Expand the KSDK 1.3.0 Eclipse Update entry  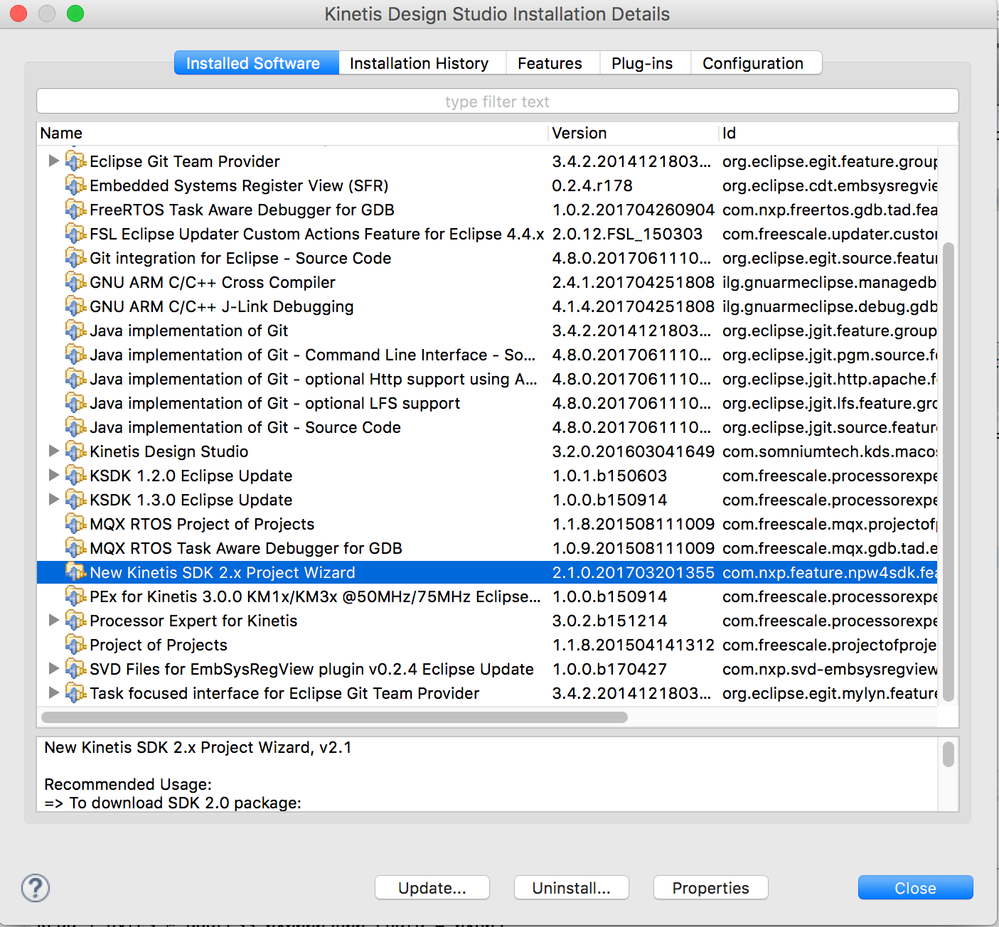pos(54,499)
